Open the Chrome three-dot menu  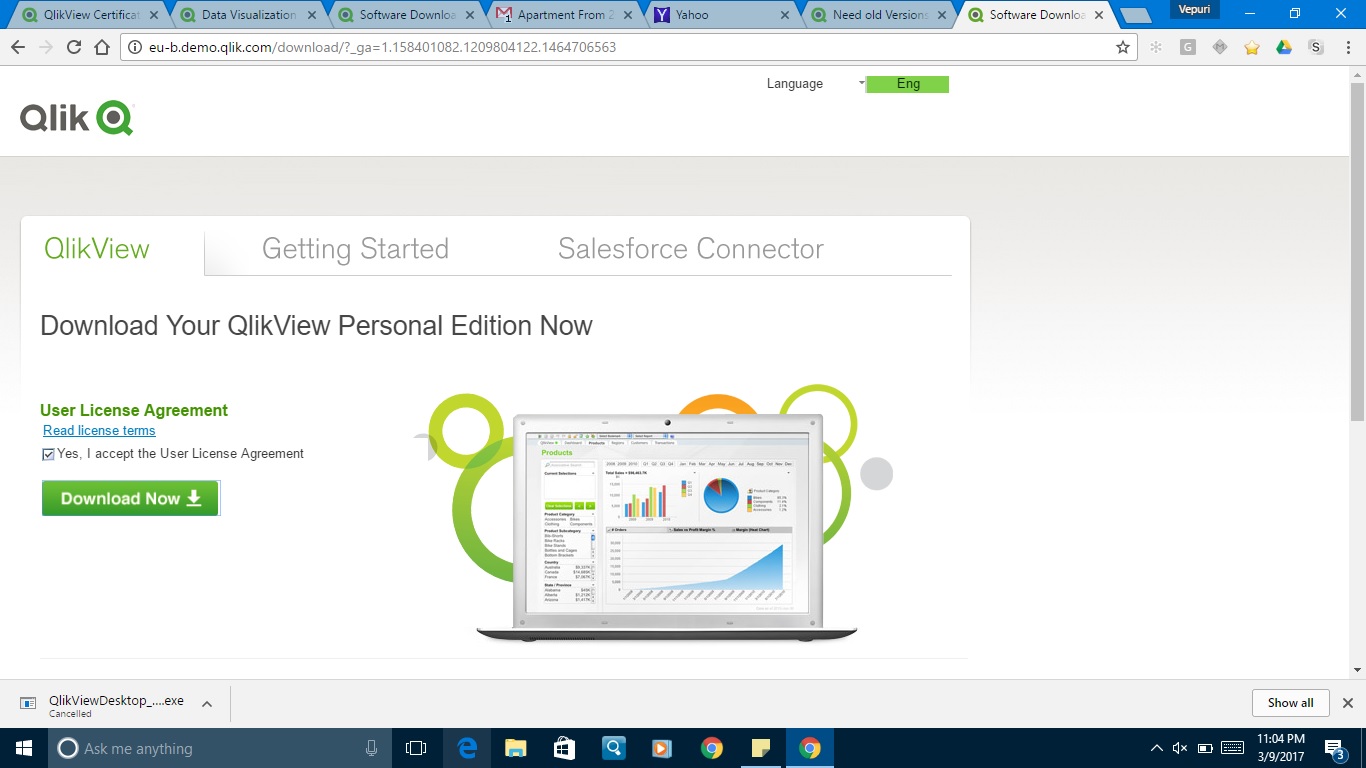pyautogui.click(x=1349, y=47)
